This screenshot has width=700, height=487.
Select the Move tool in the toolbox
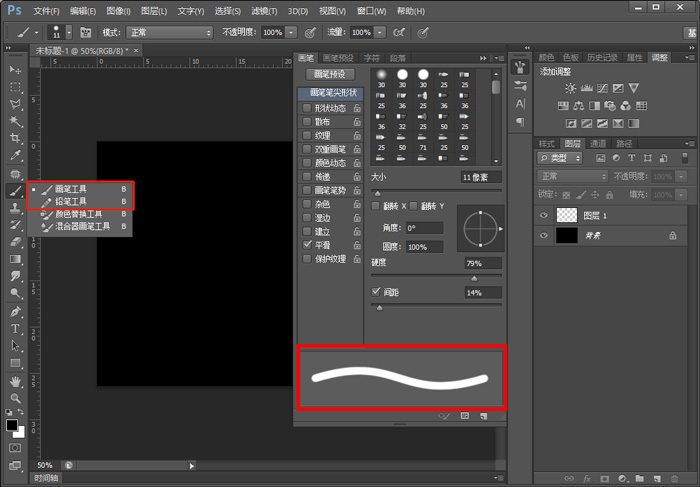click(15, 70)
